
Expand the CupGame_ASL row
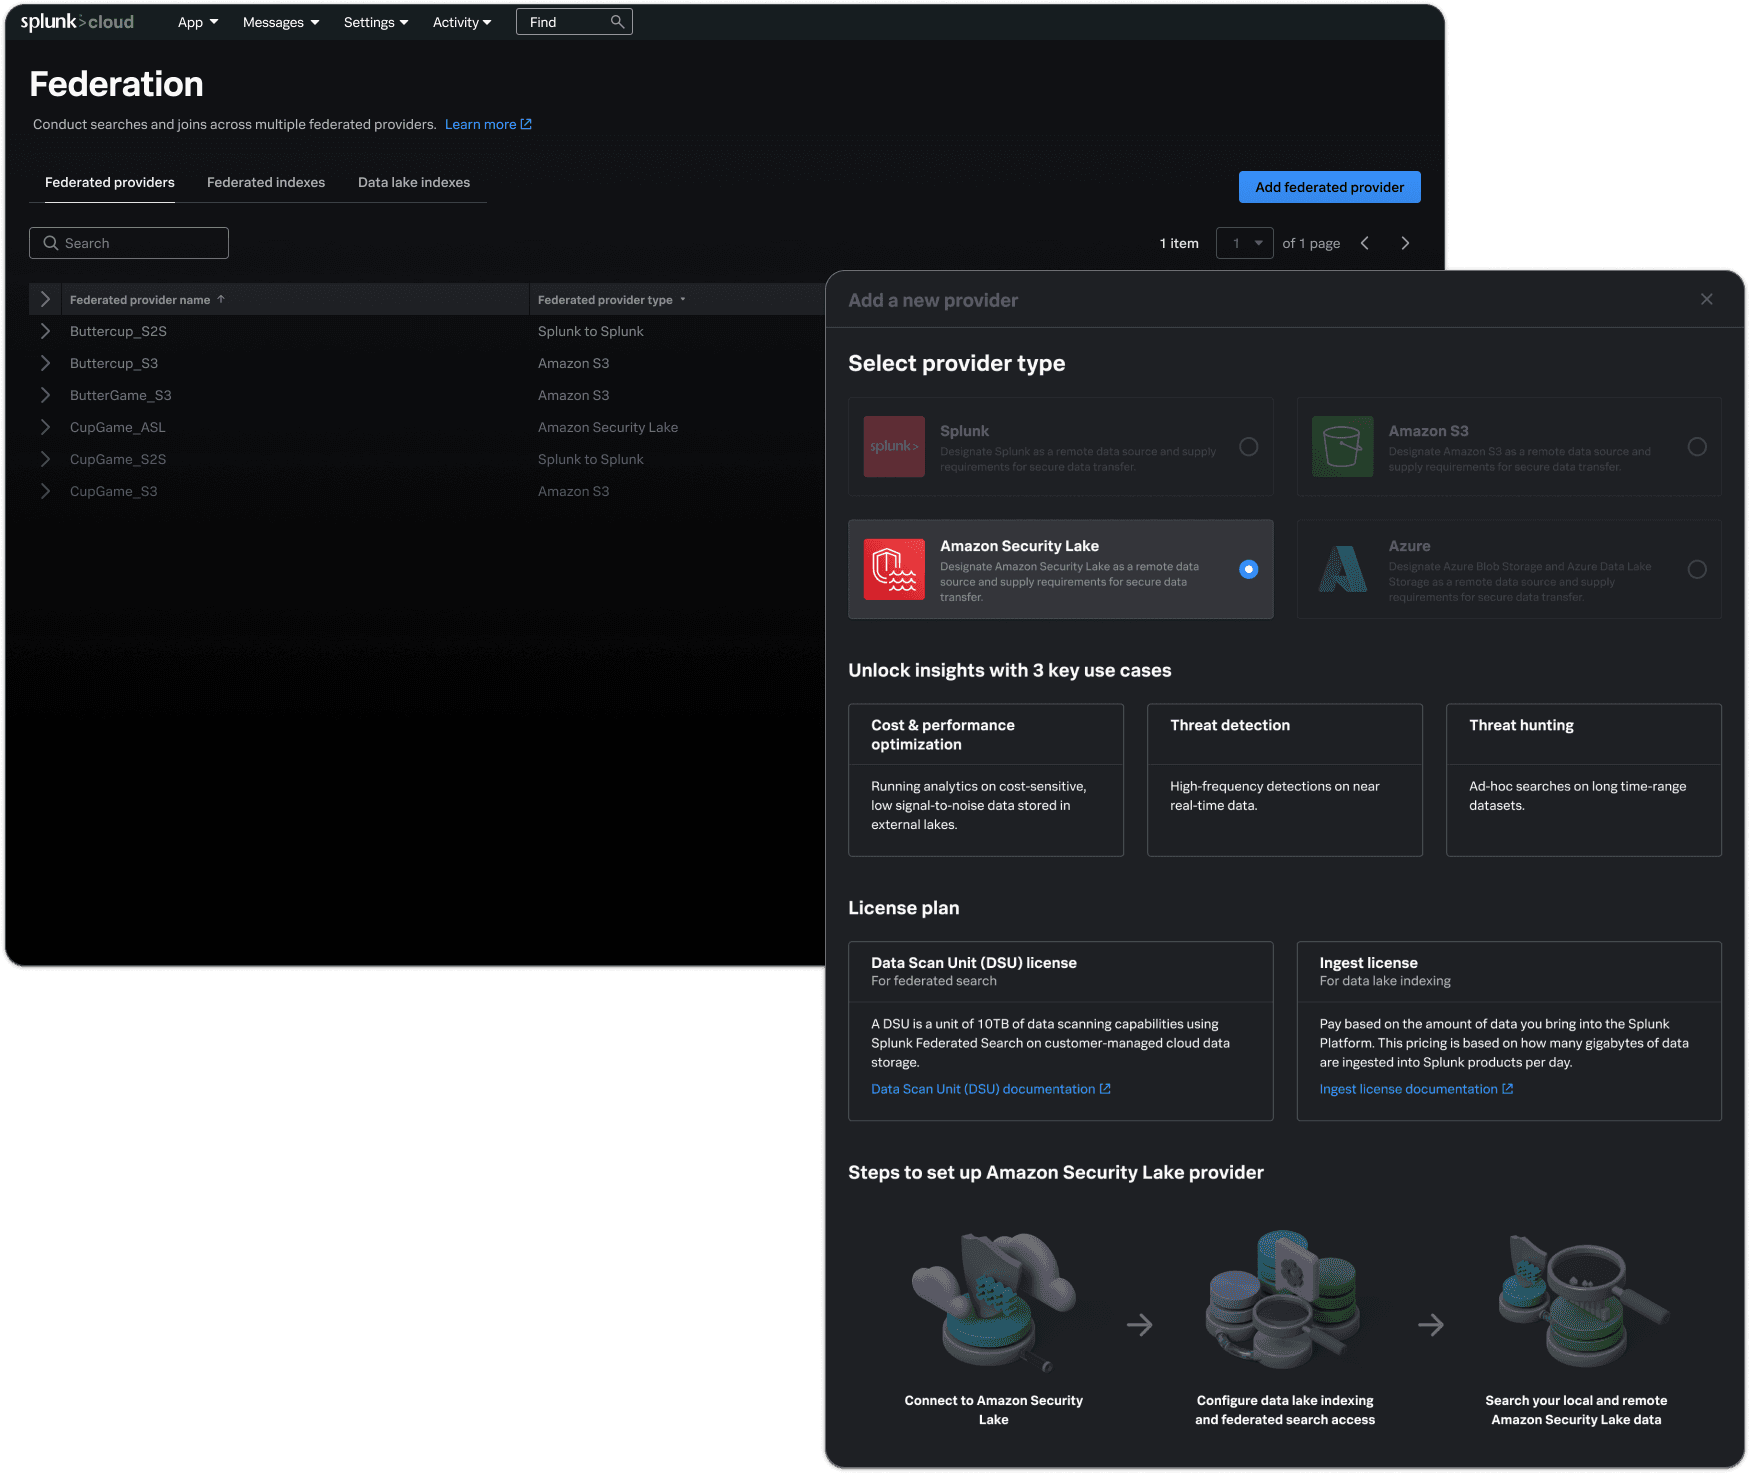[45, 427]
